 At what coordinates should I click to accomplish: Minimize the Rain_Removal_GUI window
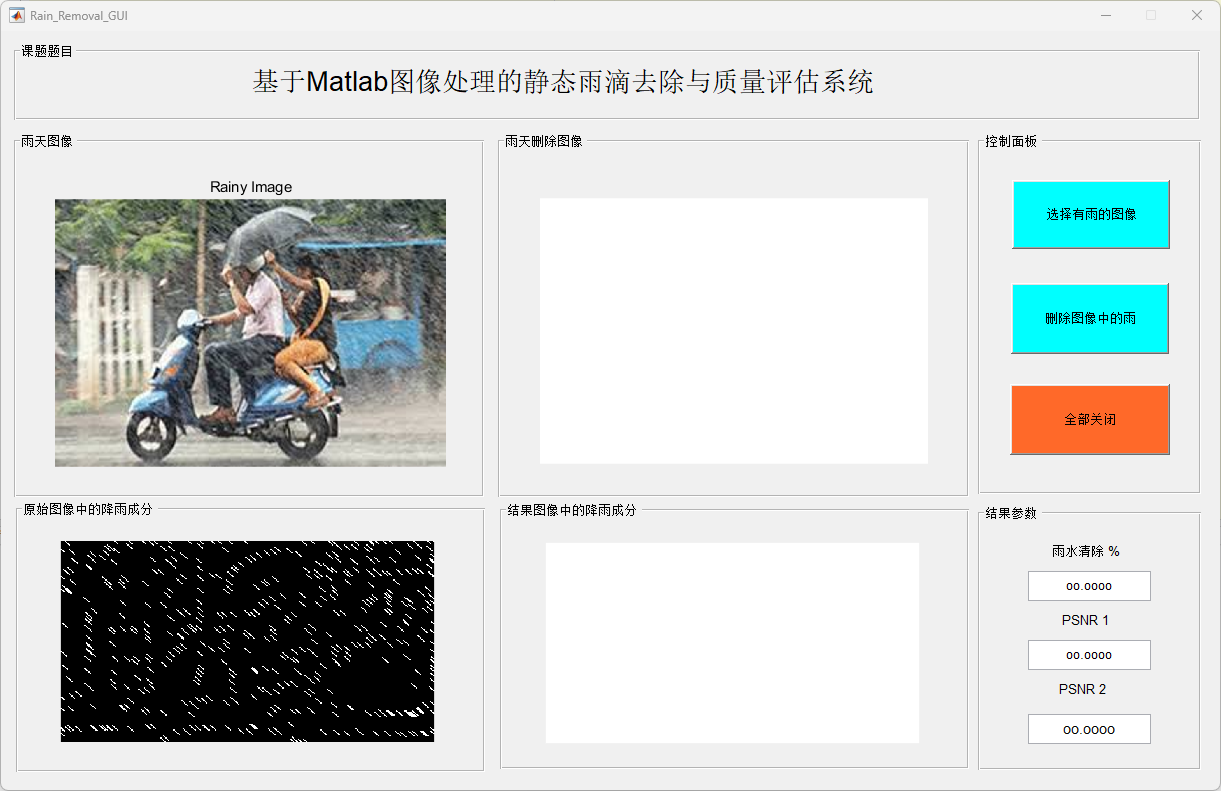click(x=1106, y=15)
